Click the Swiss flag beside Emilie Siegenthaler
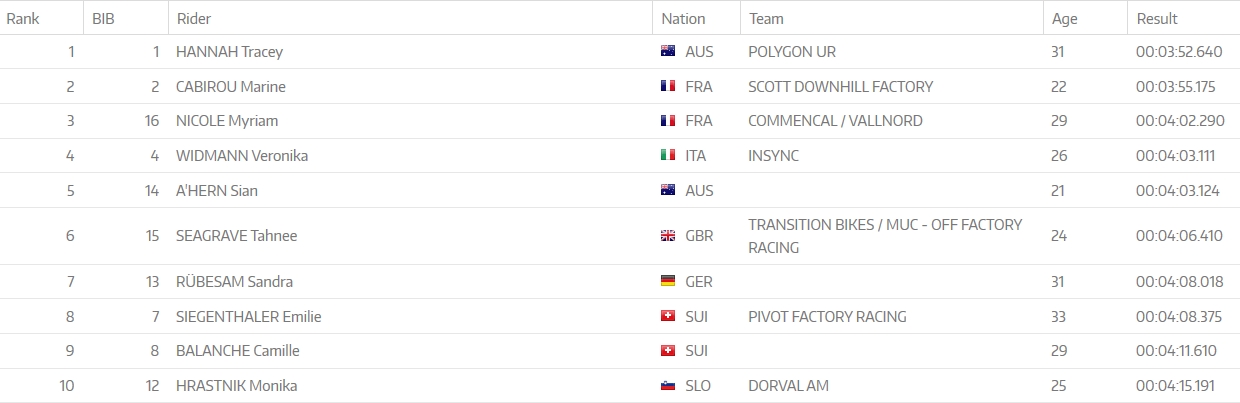The height and width of the screenshot is (403, 1240). click(668, 317)
